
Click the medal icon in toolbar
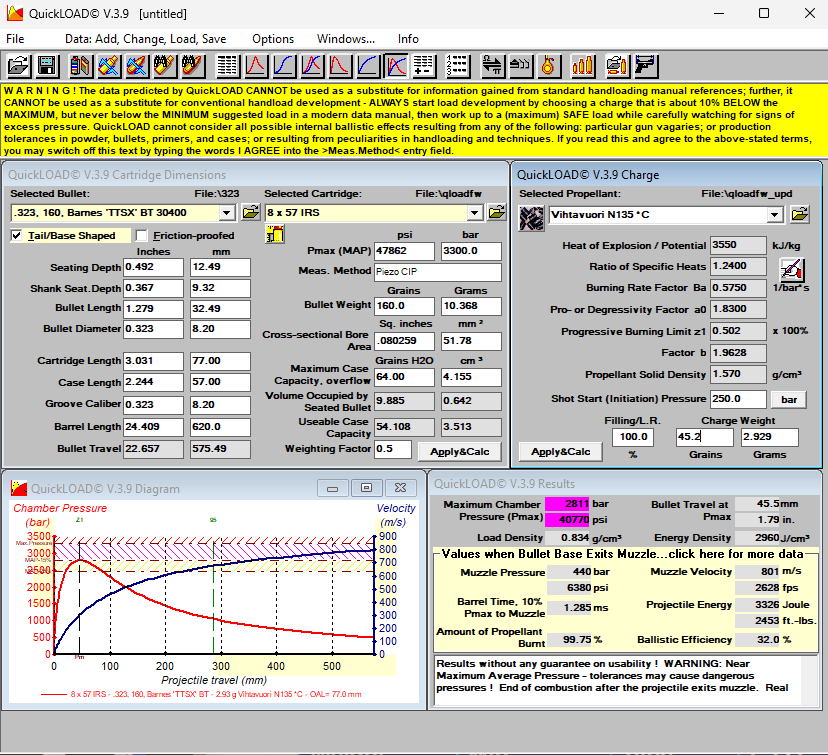(547, 66)
